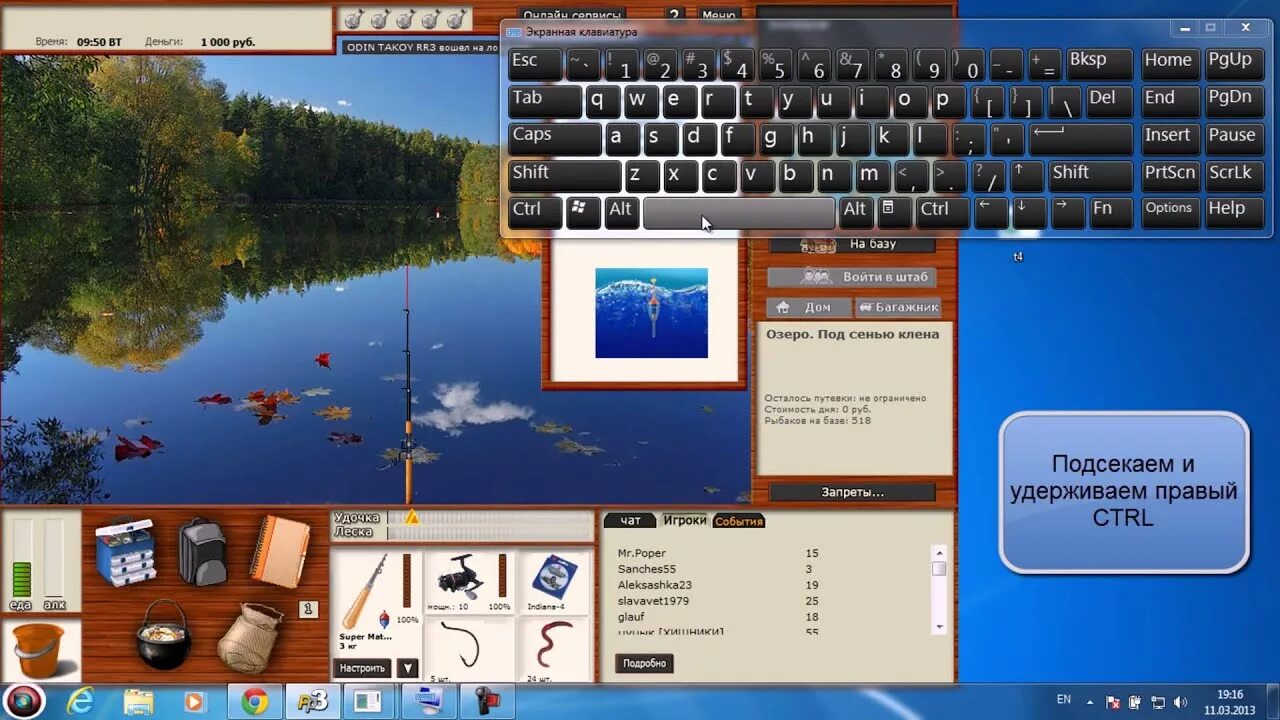This screenshot has height=720, width=1280.
Task: Click the PrtScn key on on-screen keyboard
Action: click(x=1170, y=175)
